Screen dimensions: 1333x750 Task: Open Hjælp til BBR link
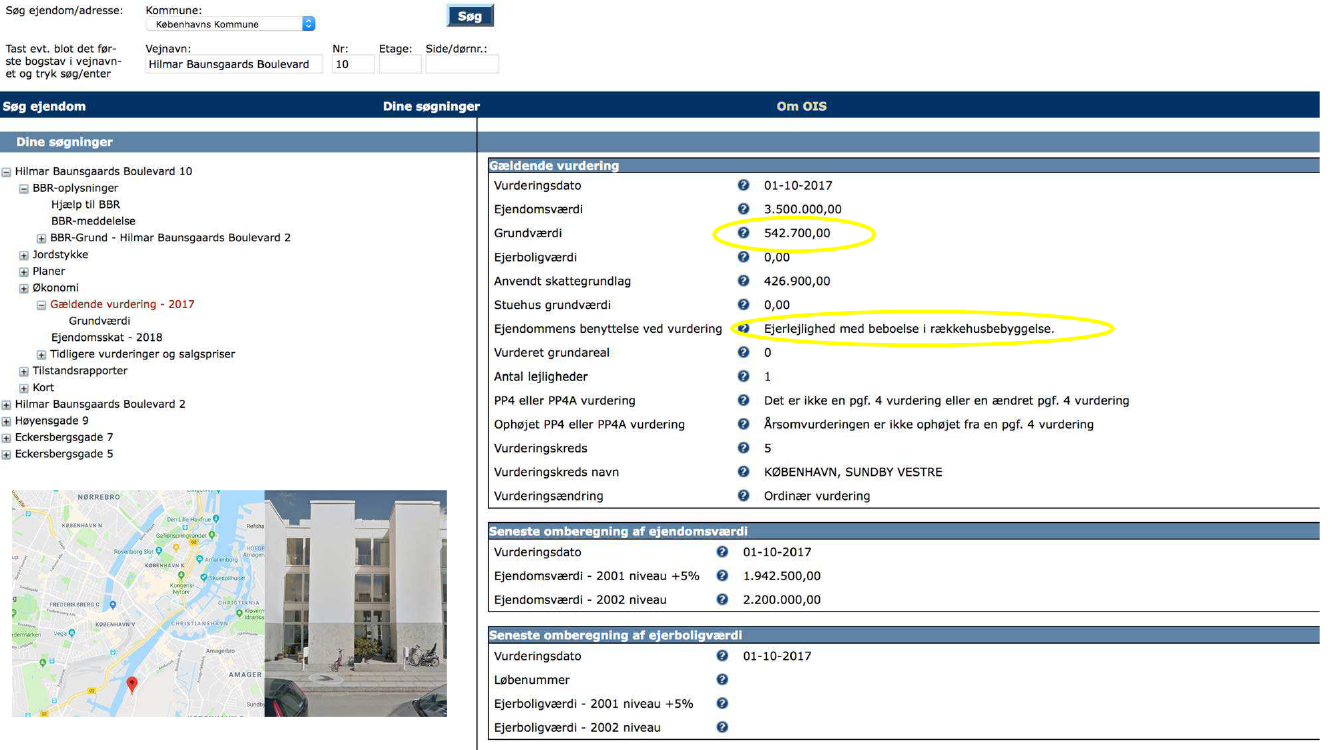click(x=85, y=205)
